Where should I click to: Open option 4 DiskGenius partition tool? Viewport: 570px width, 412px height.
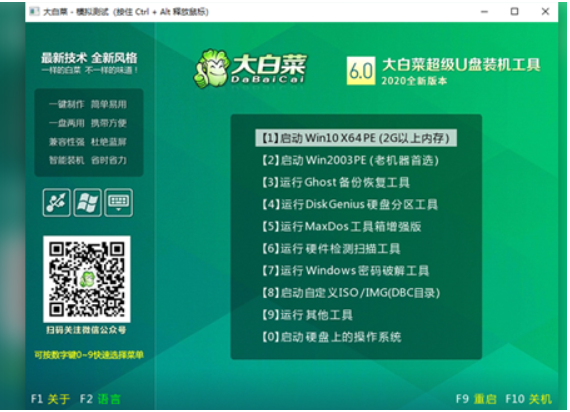[349, 204]
